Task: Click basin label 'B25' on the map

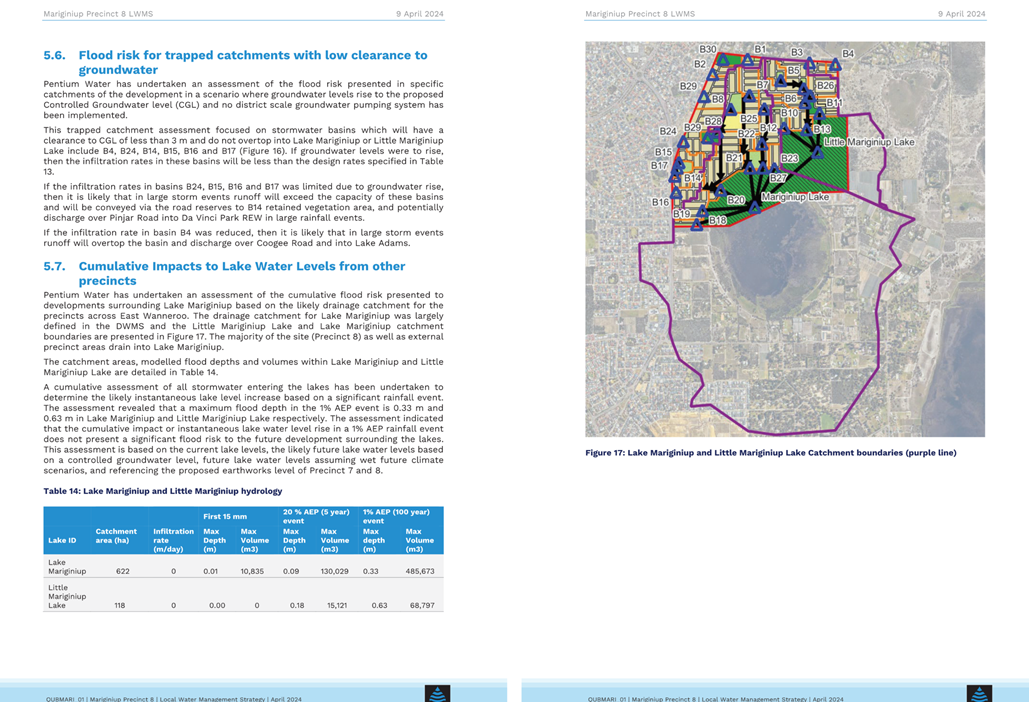Action: click(x=749, y=119)
